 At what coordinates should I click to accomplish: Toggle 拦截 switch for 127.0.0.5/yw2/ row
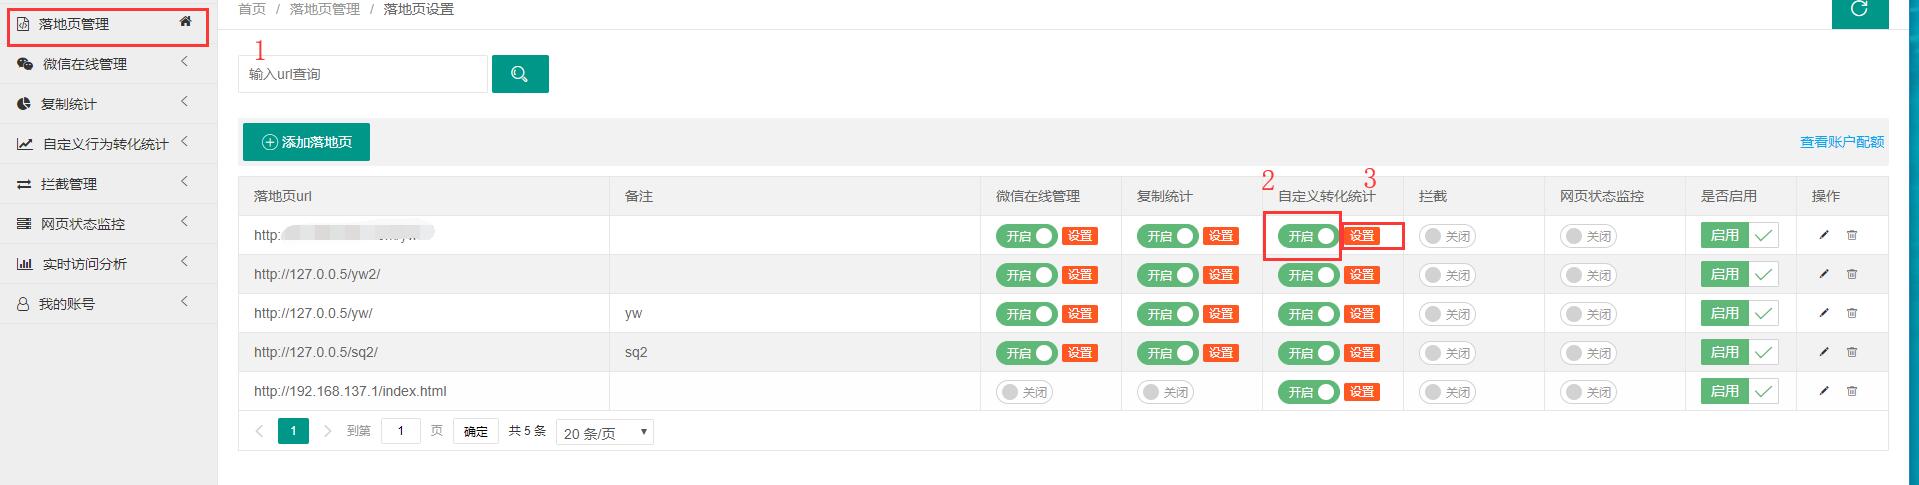pos(1446,275)
